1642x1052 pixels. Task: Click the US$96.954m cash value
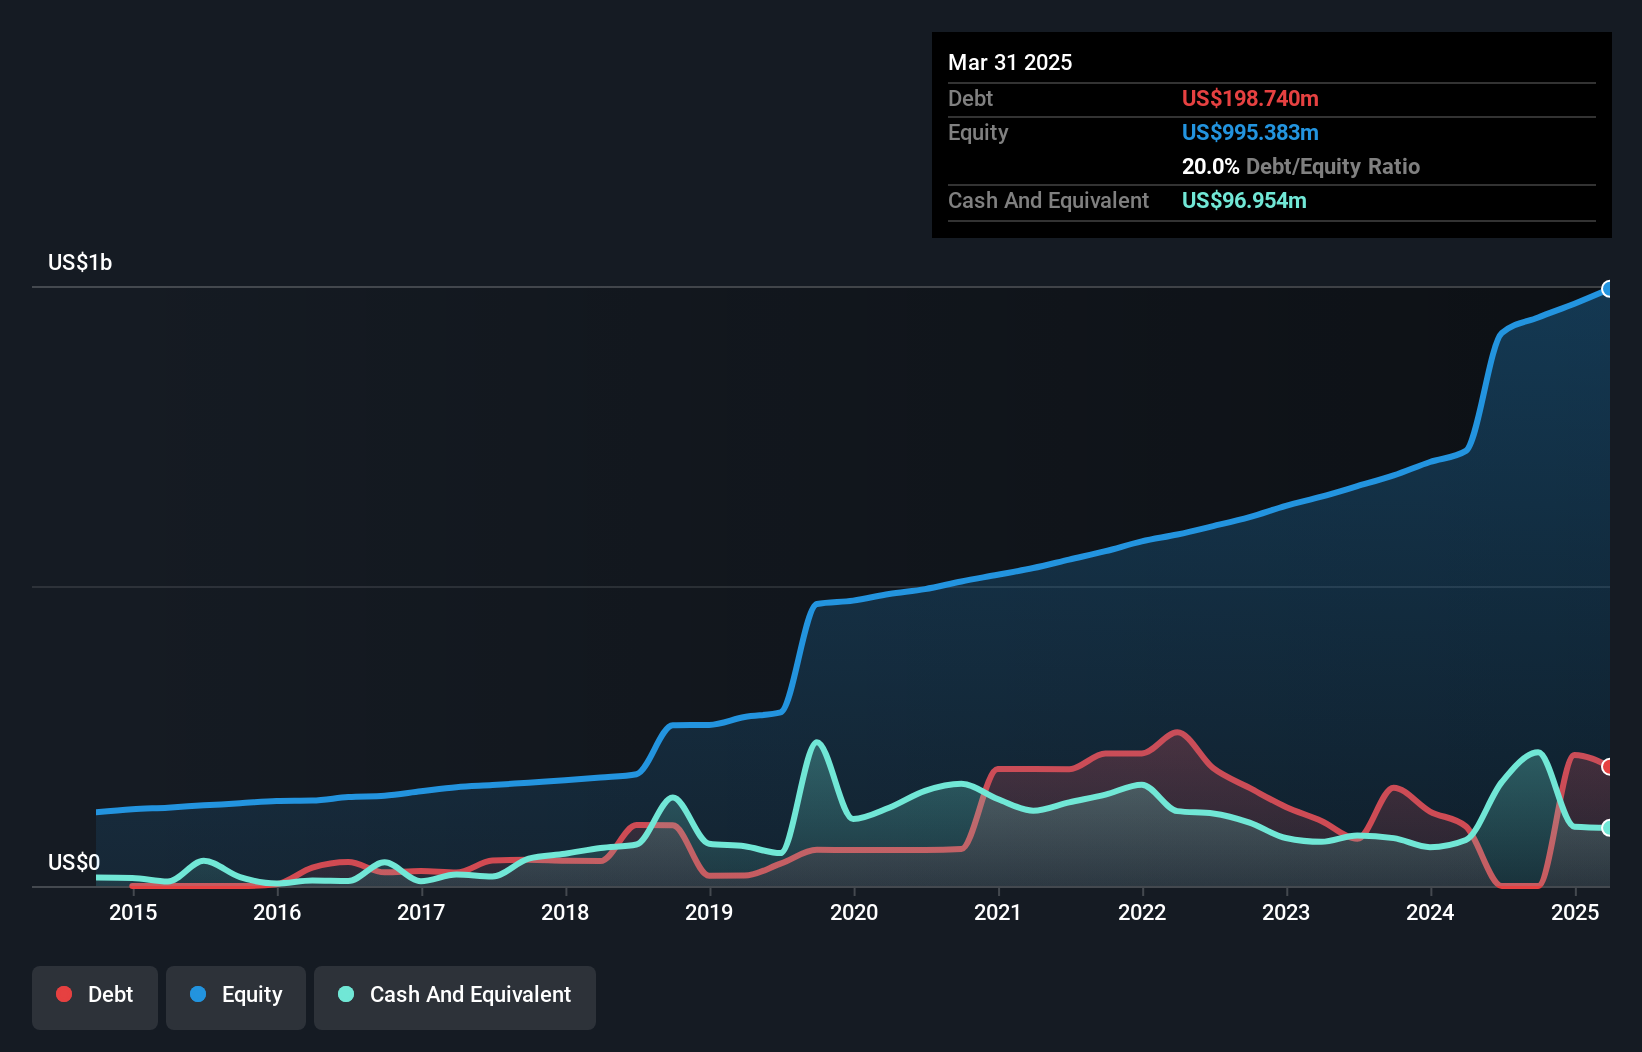coord(1244,200)
